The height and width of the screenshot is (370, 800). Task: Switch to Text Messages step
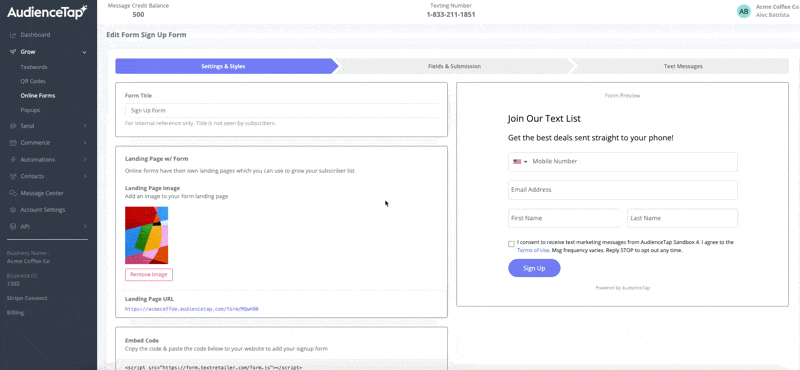point(683,66)
